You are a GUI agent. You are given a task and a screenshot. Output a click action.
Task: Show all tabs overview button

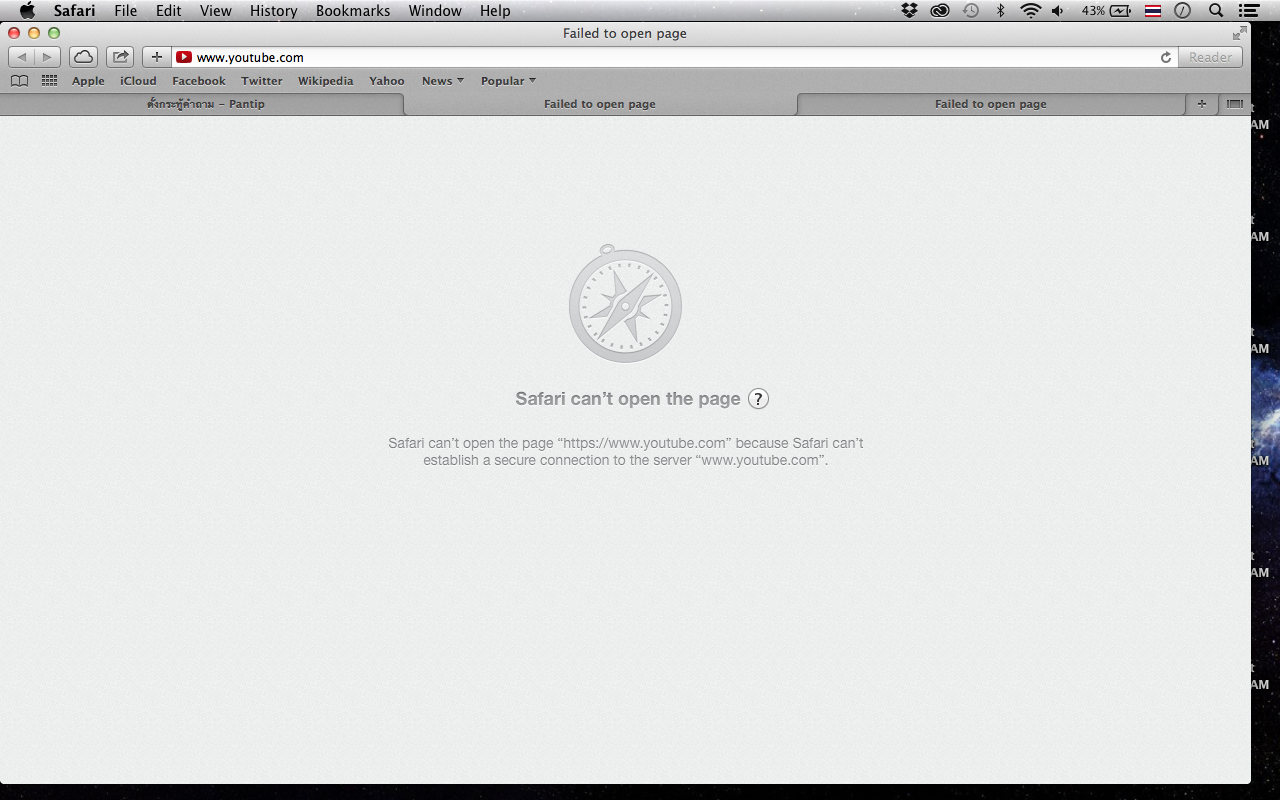pyautogui.click(x=1235, y=104)
